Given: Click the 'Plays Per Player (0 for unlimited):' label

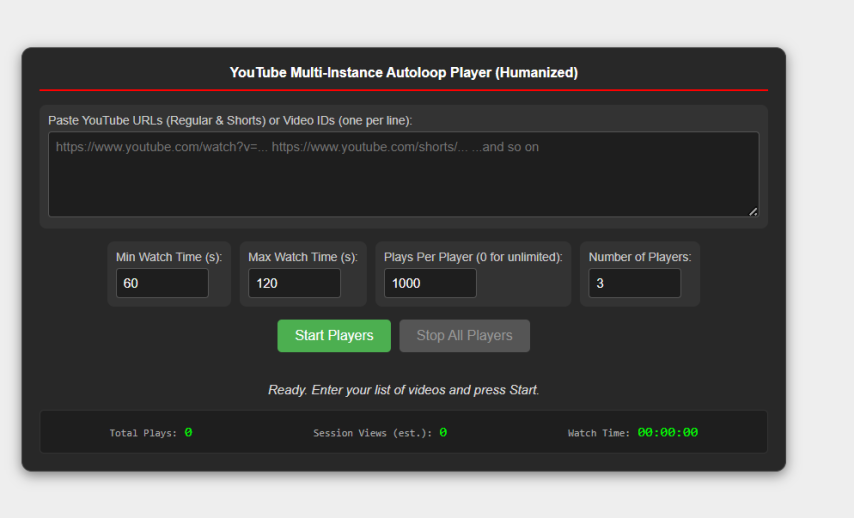Looking at the screenshot, I should pyautogui.click(x=473, y=257).
